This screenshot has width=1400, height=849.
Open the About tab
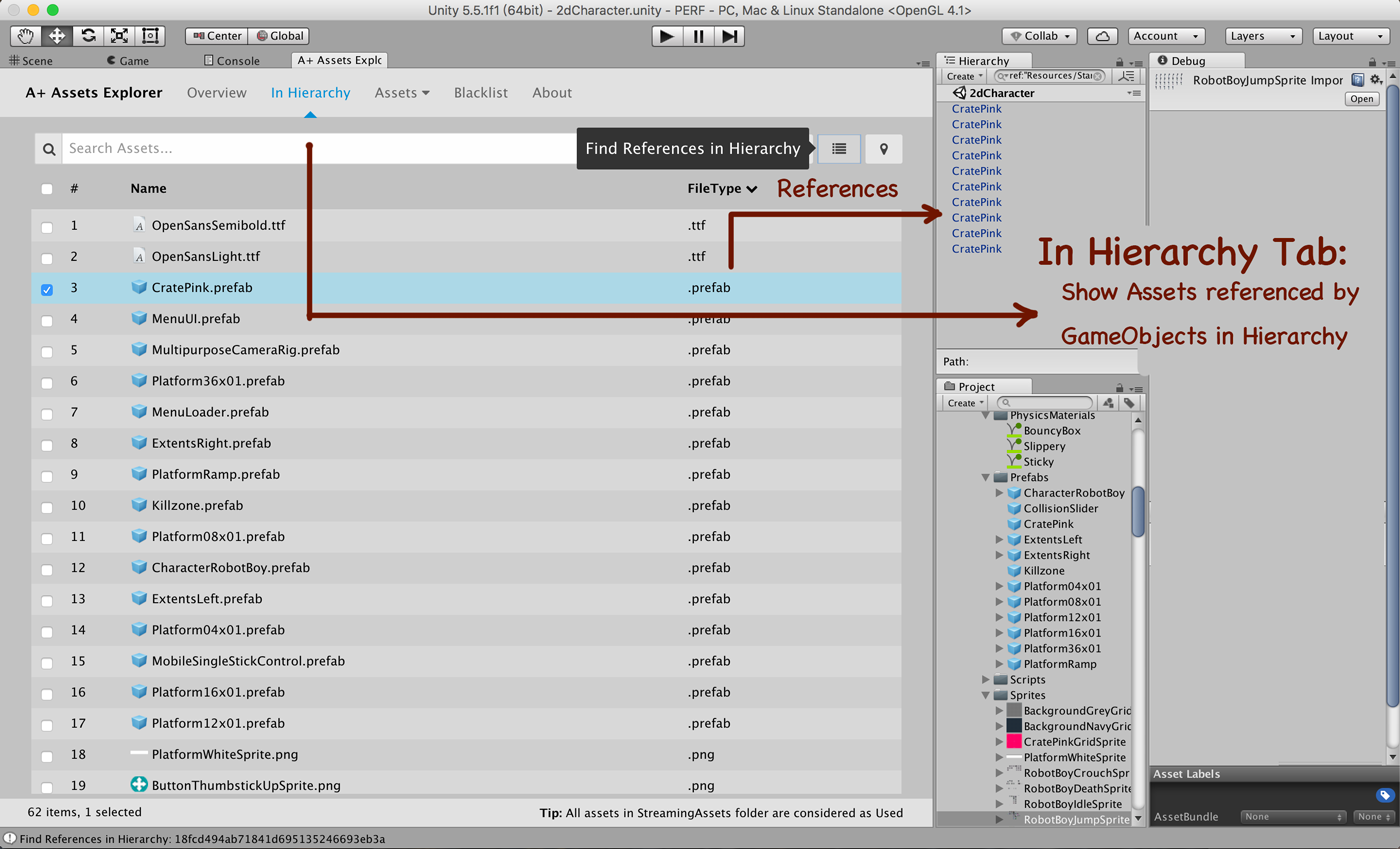552,93
